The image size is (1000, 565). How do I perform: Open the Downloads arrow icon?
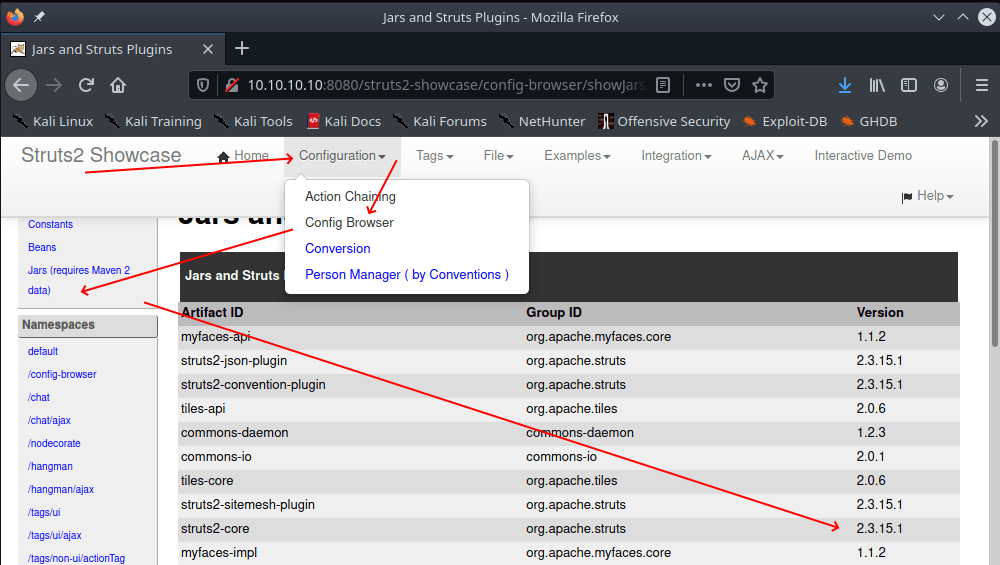845,85
